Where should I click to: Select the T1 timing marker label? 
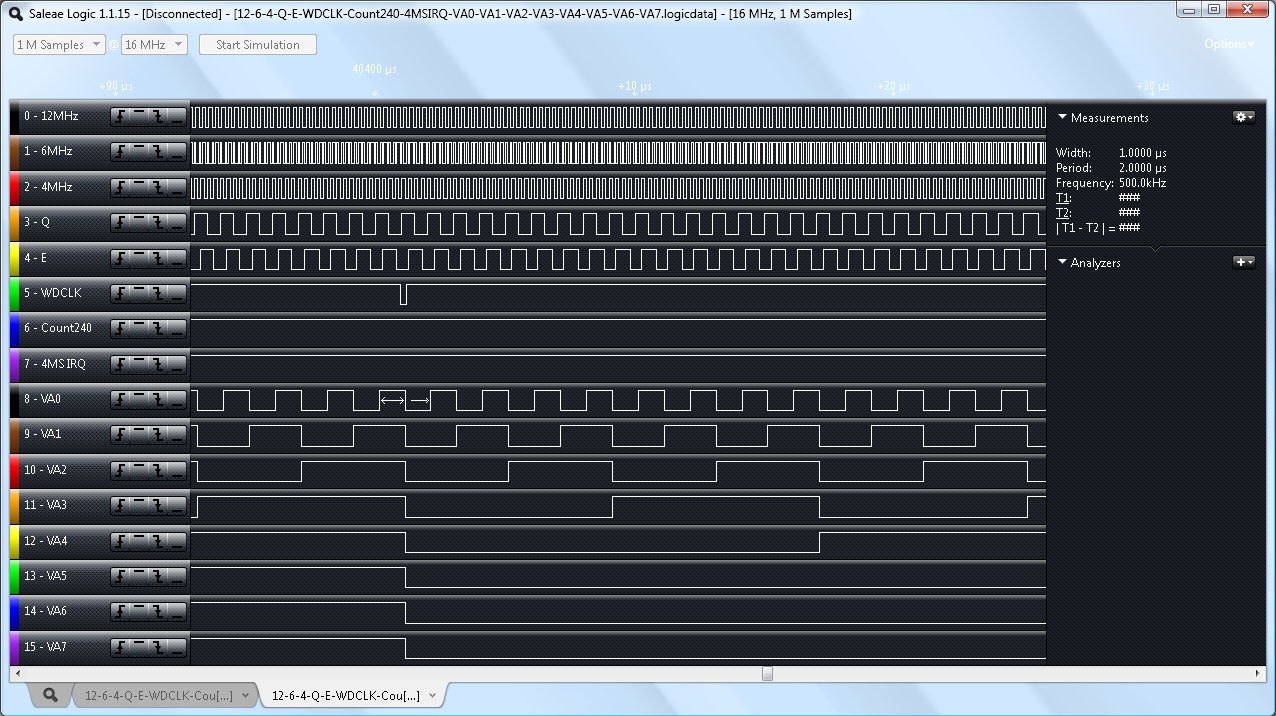point(1063,198)
